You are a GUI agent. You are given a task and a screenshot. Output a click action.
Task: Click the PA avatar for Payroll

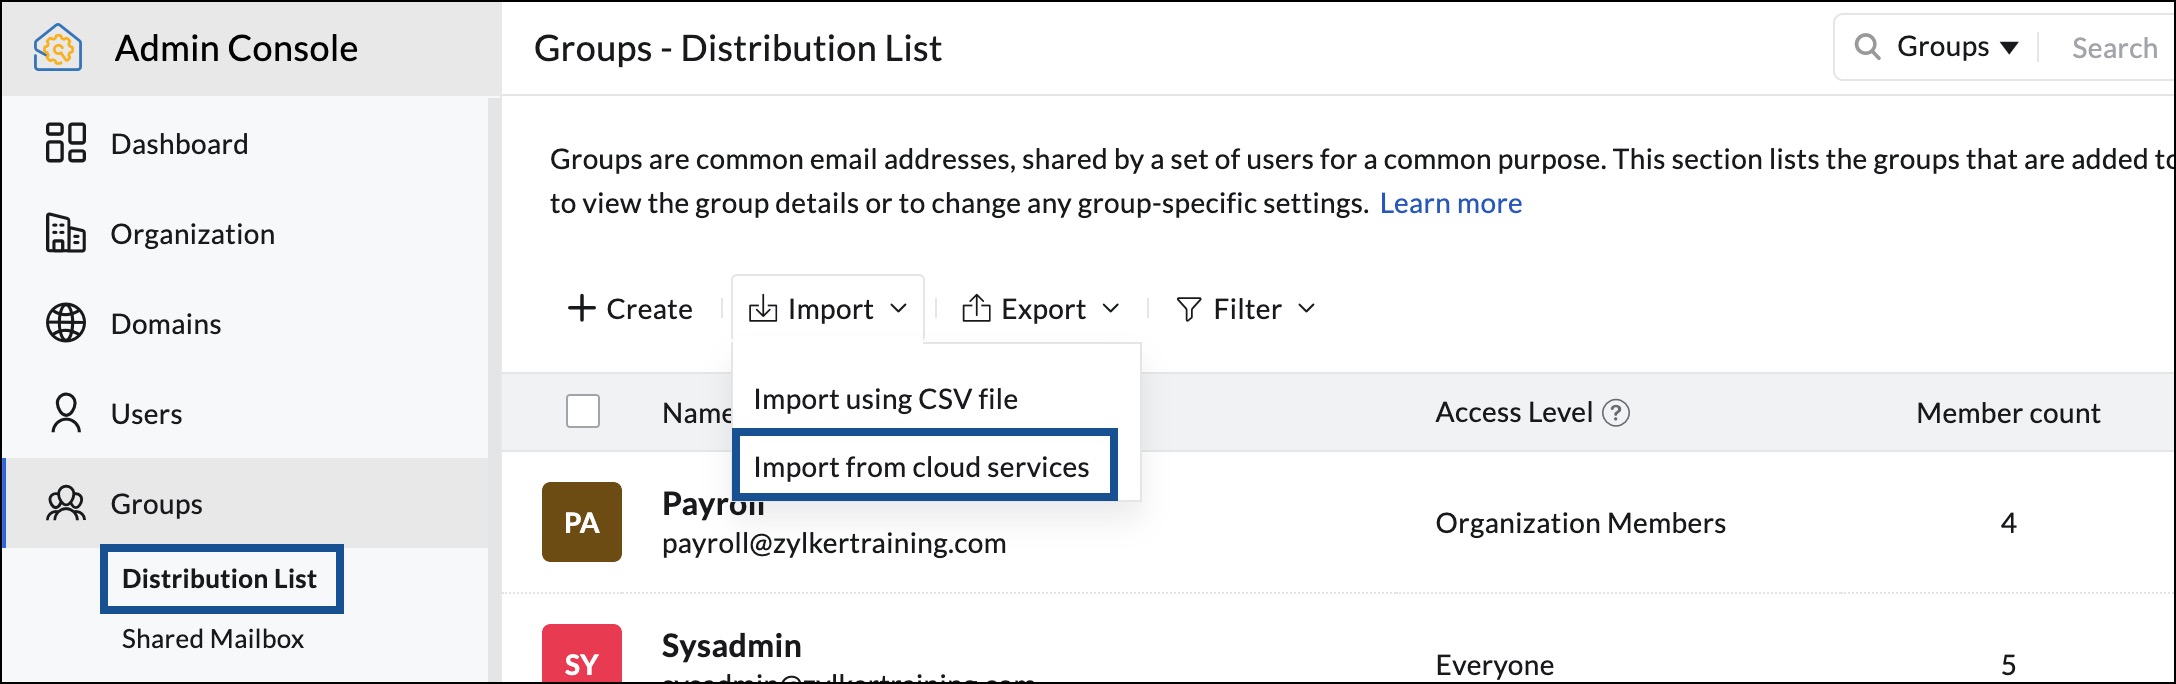pos(582,522)
